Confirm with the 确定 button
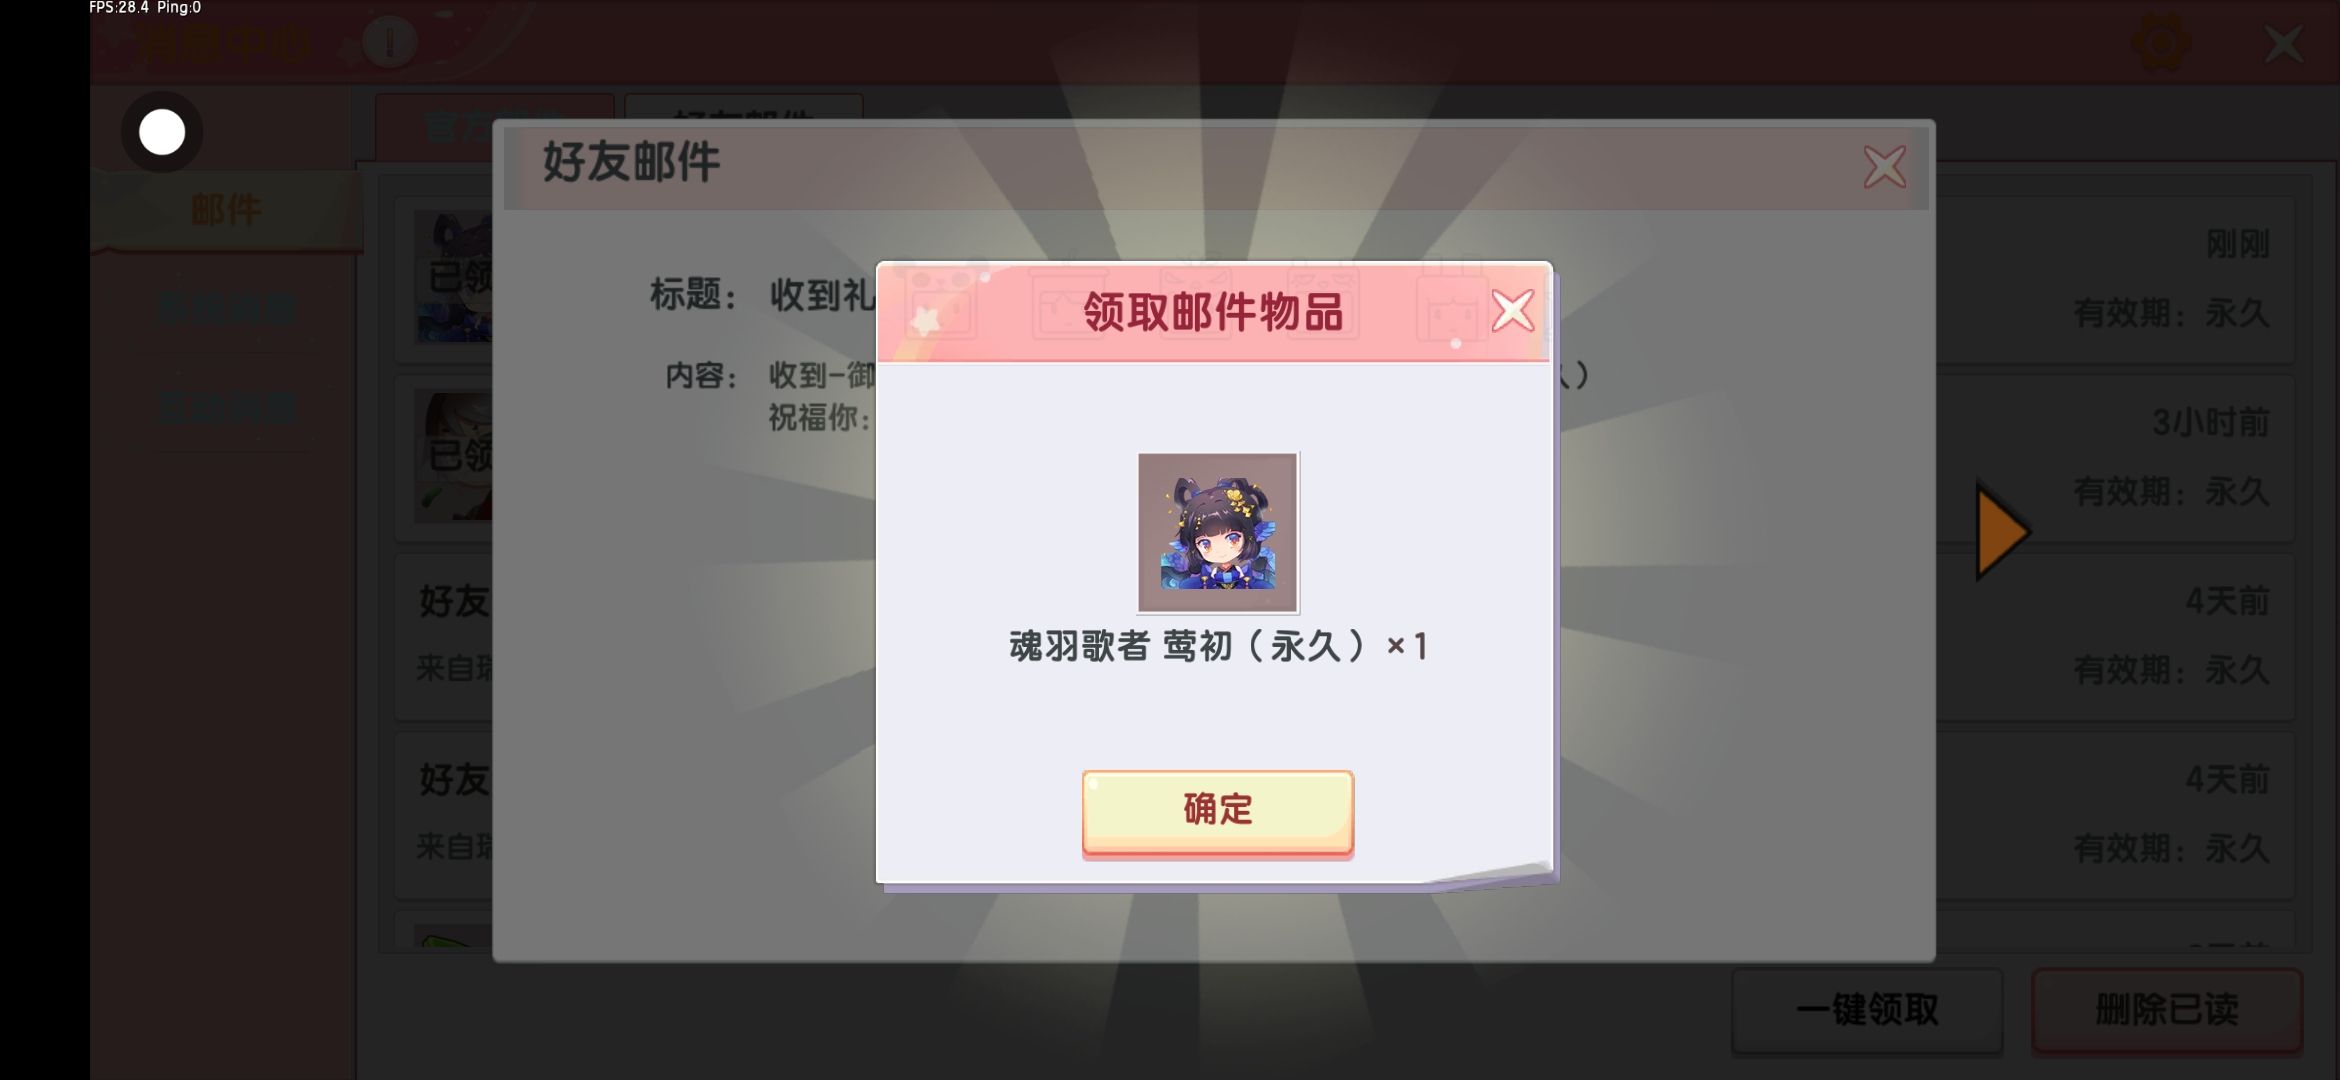2340x1080 pixels. [1217, 811]
